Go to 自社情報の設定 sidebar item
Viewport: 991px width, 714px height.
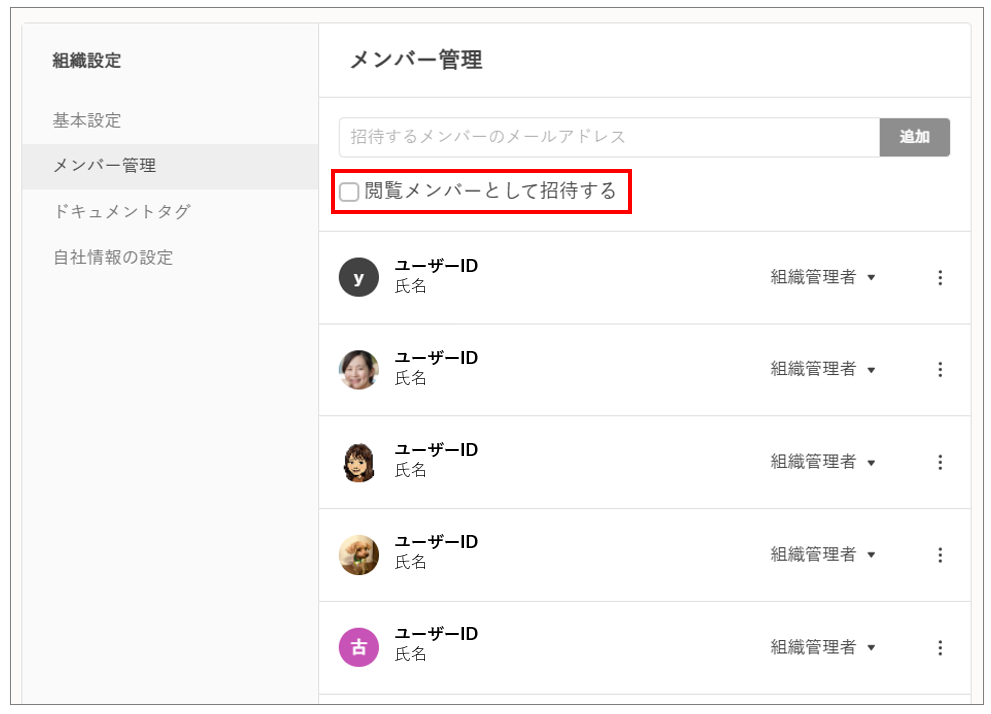pyautogui.click(x=113, y=257)
